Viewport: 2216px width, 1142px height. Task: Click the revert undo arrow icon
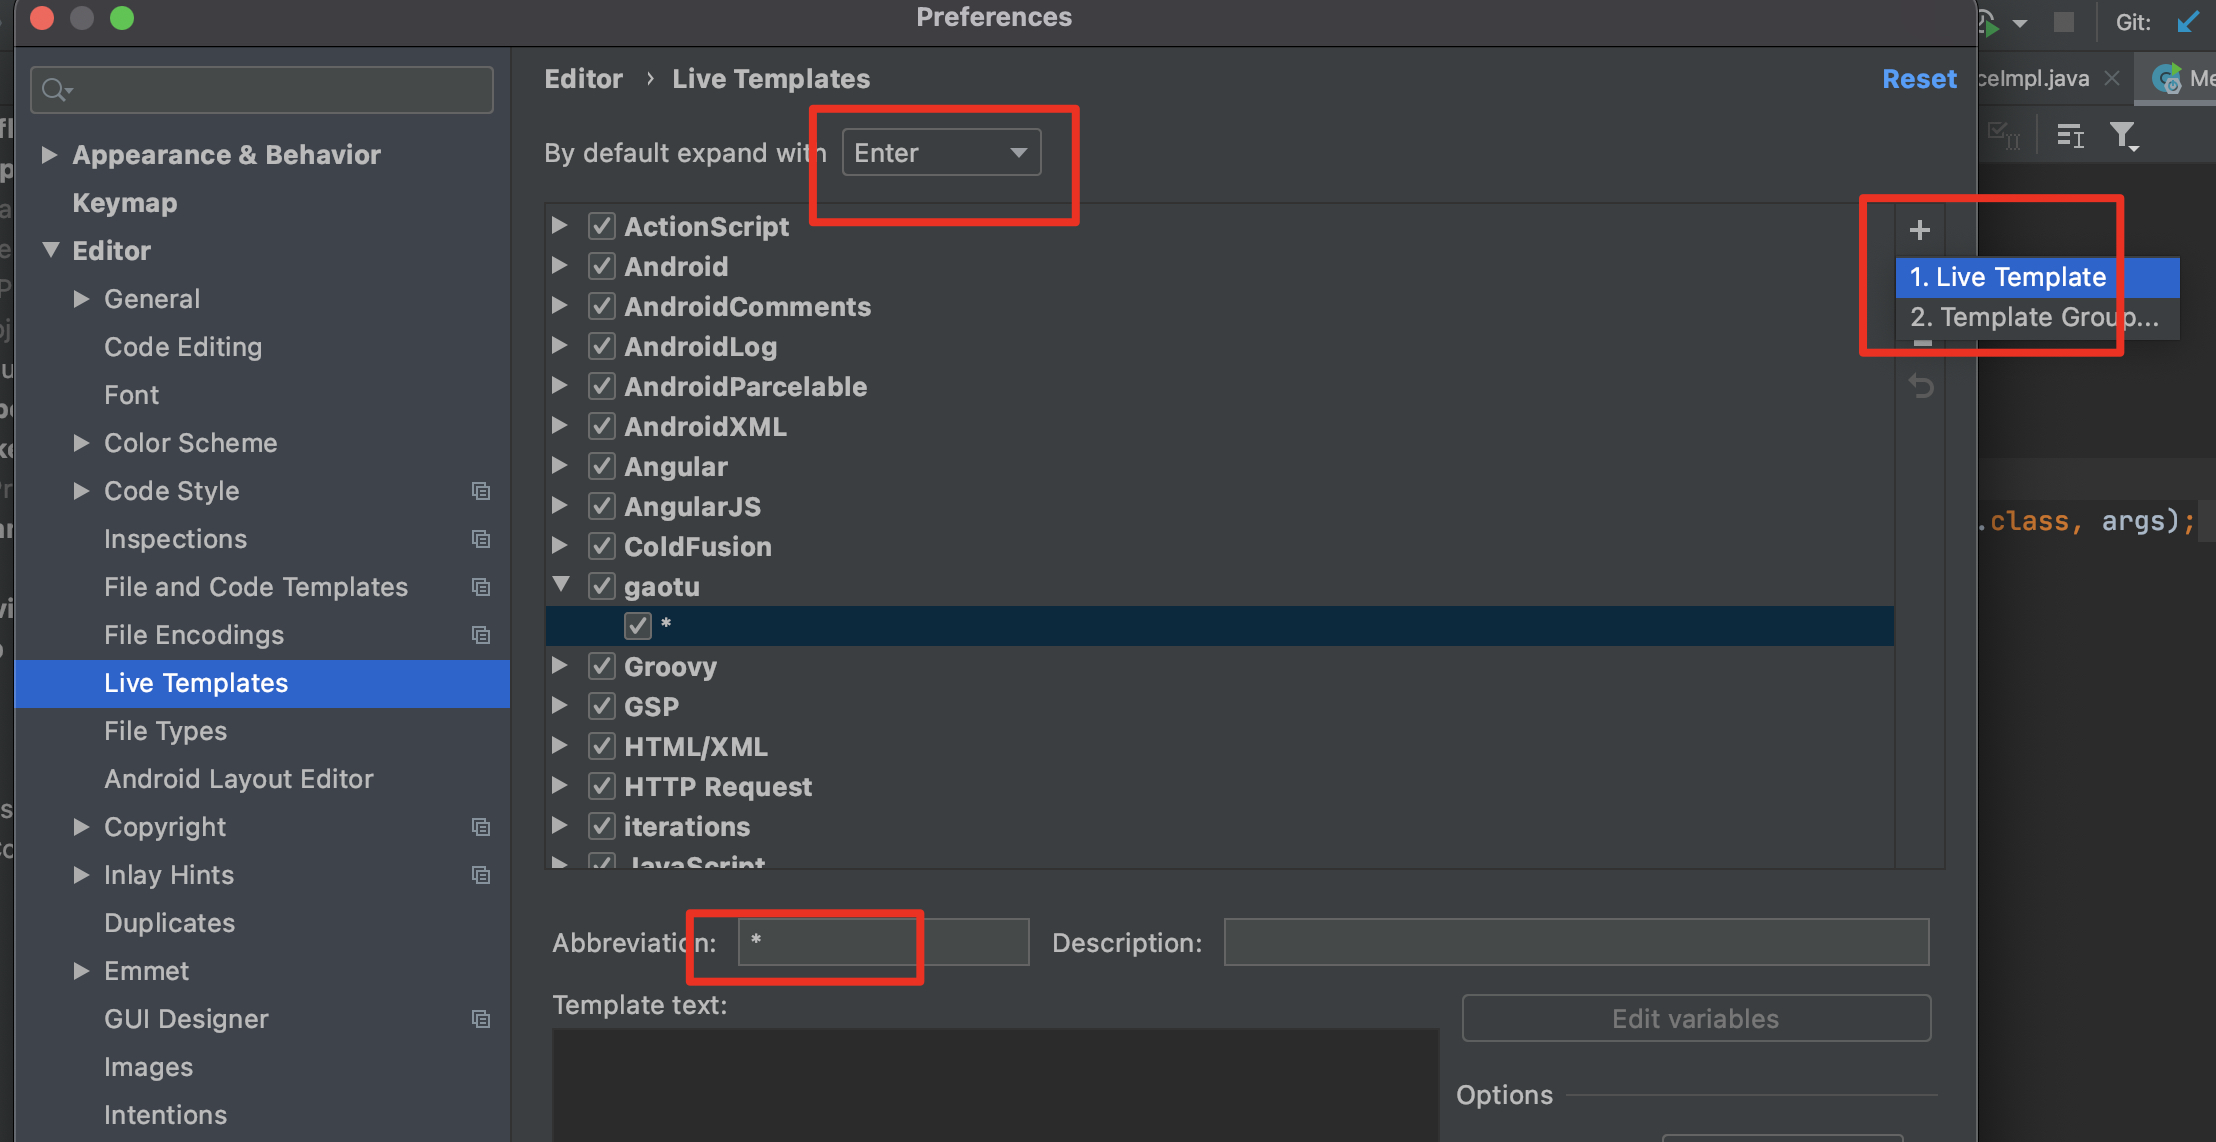1920,386
